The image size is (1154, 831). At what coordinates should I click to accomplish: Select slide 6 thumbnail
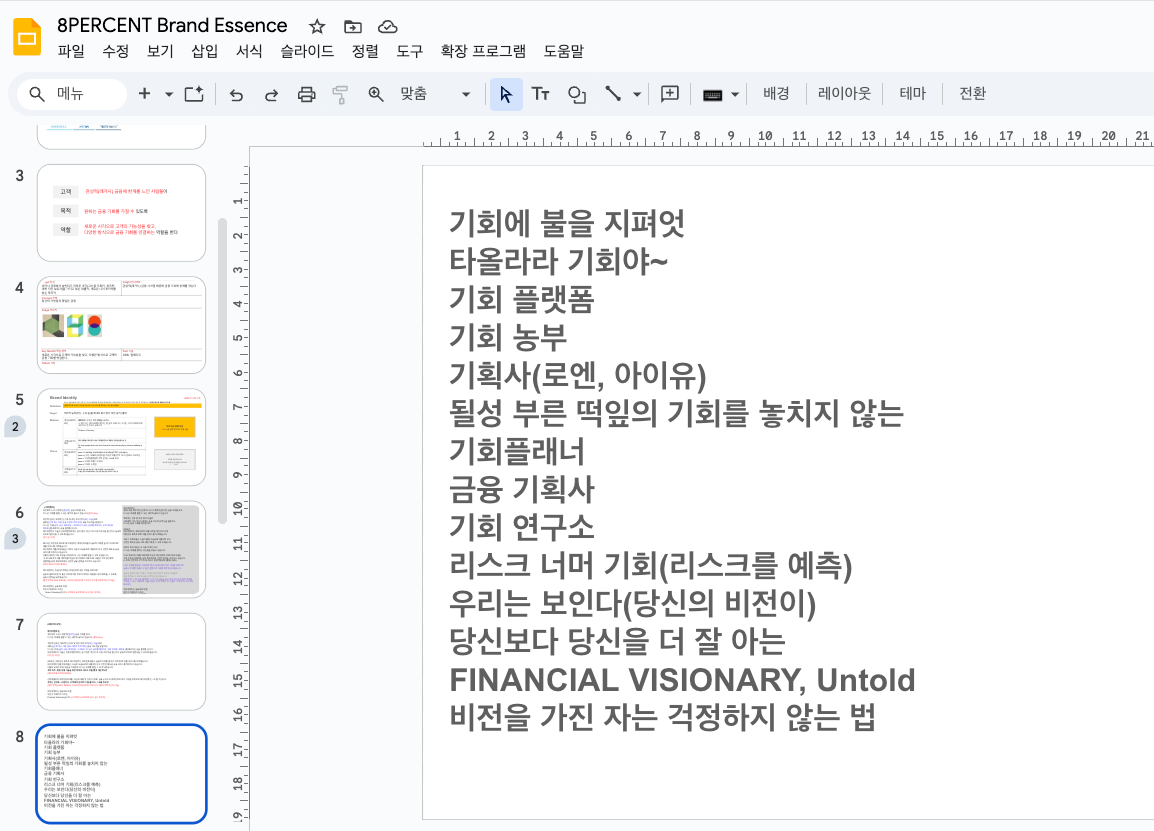121,549
